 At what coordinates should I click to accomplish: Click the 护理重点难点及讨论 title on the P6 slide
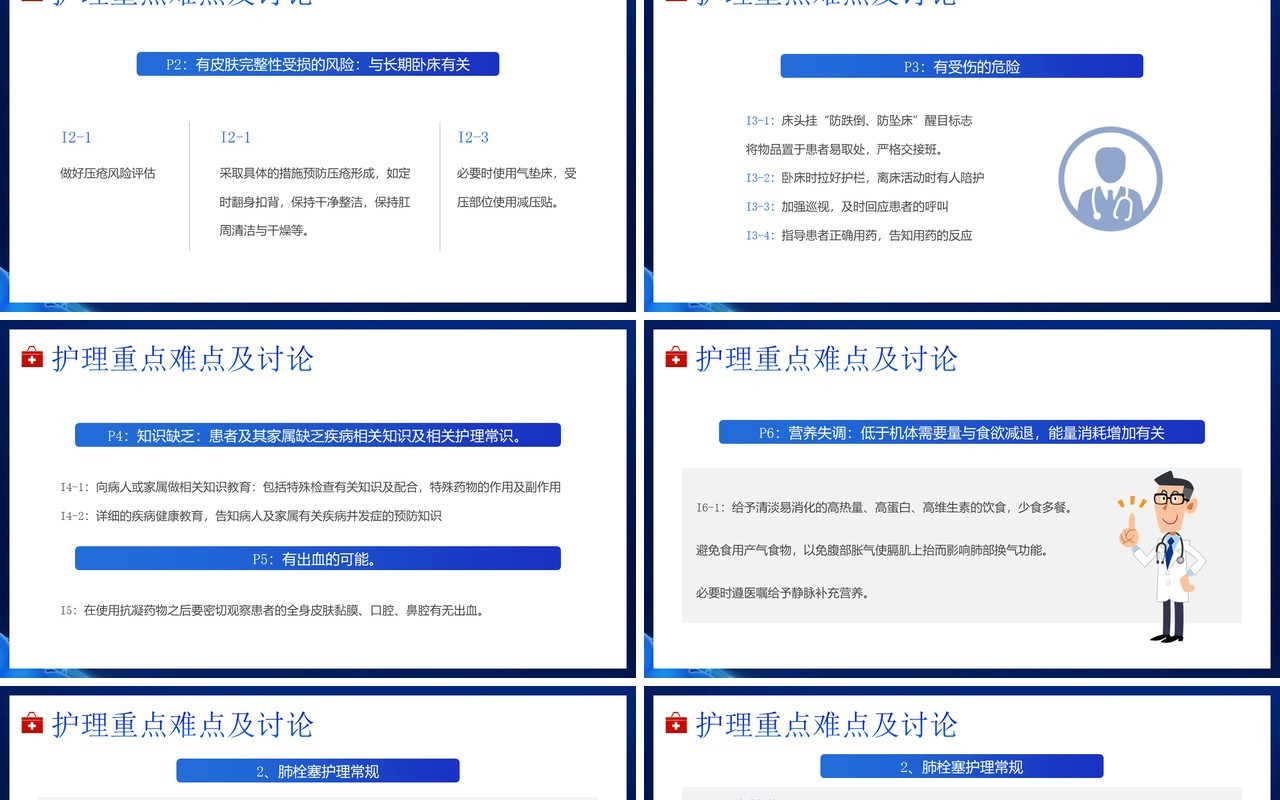pos(827,359)
